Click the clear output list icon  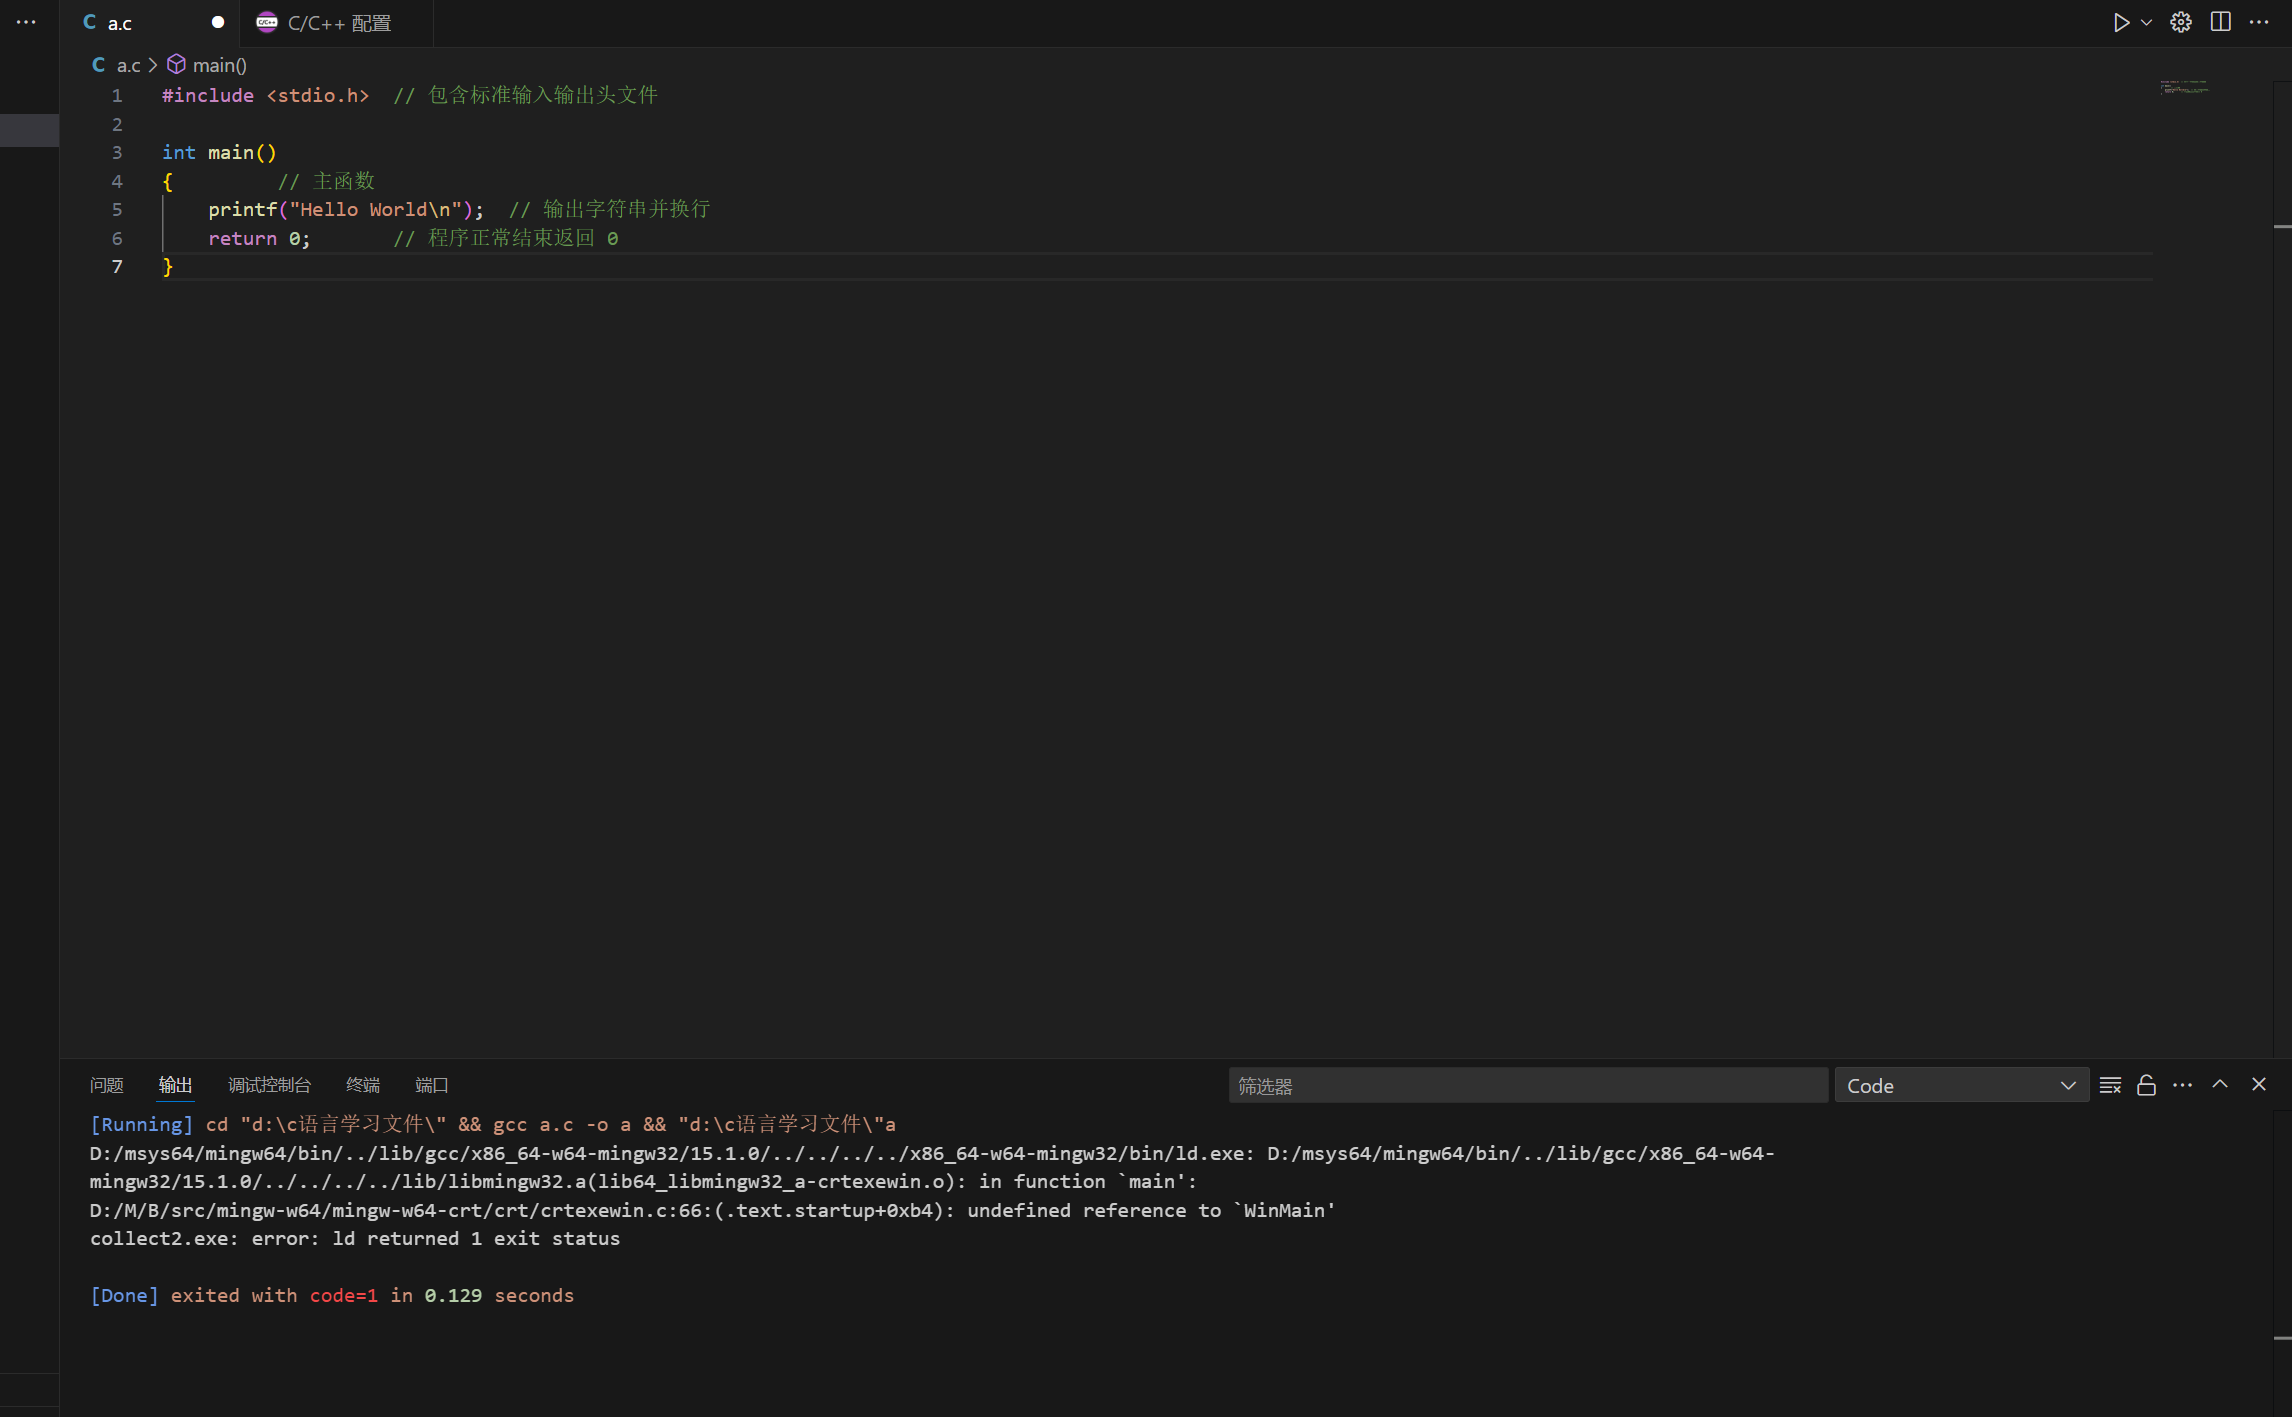tap(2110, 1085)
